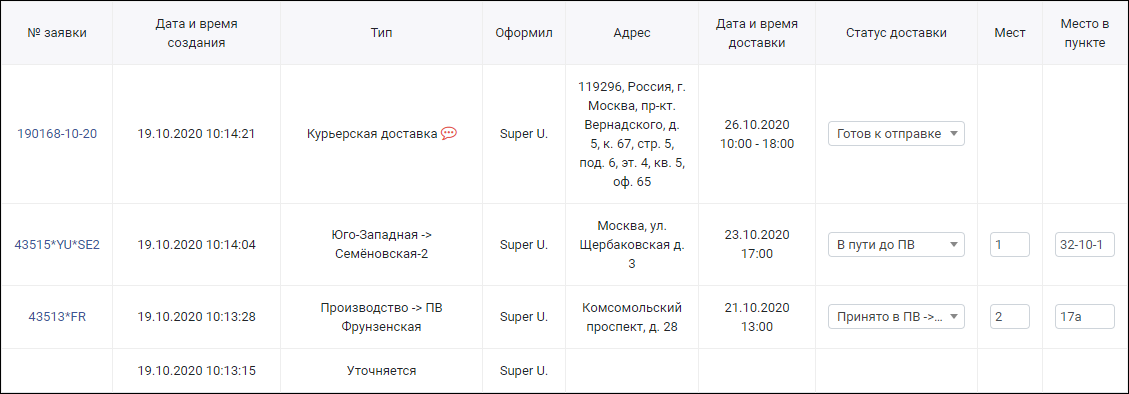1129x394 pixels.
Task: Open order link 43515*YU*SE2
Action: click(x=57, y=244)
